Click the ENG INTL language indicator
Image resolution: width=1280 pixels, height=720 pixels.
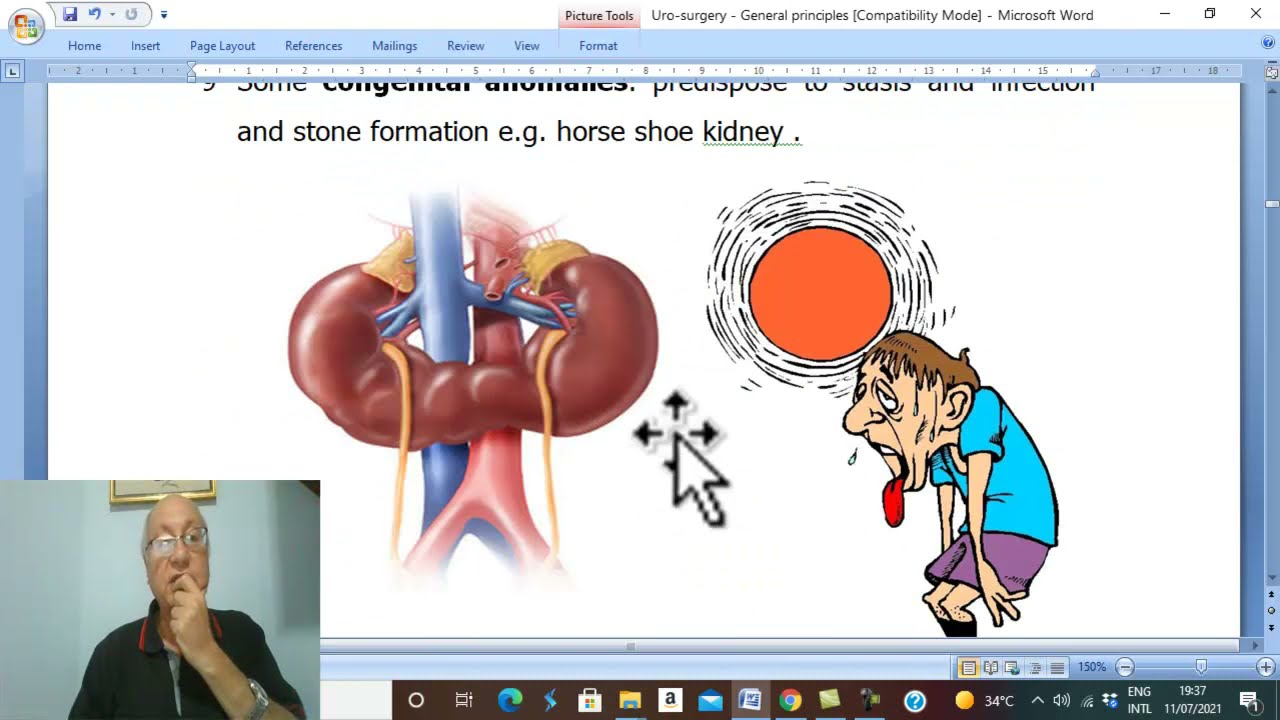(1139, 700)
